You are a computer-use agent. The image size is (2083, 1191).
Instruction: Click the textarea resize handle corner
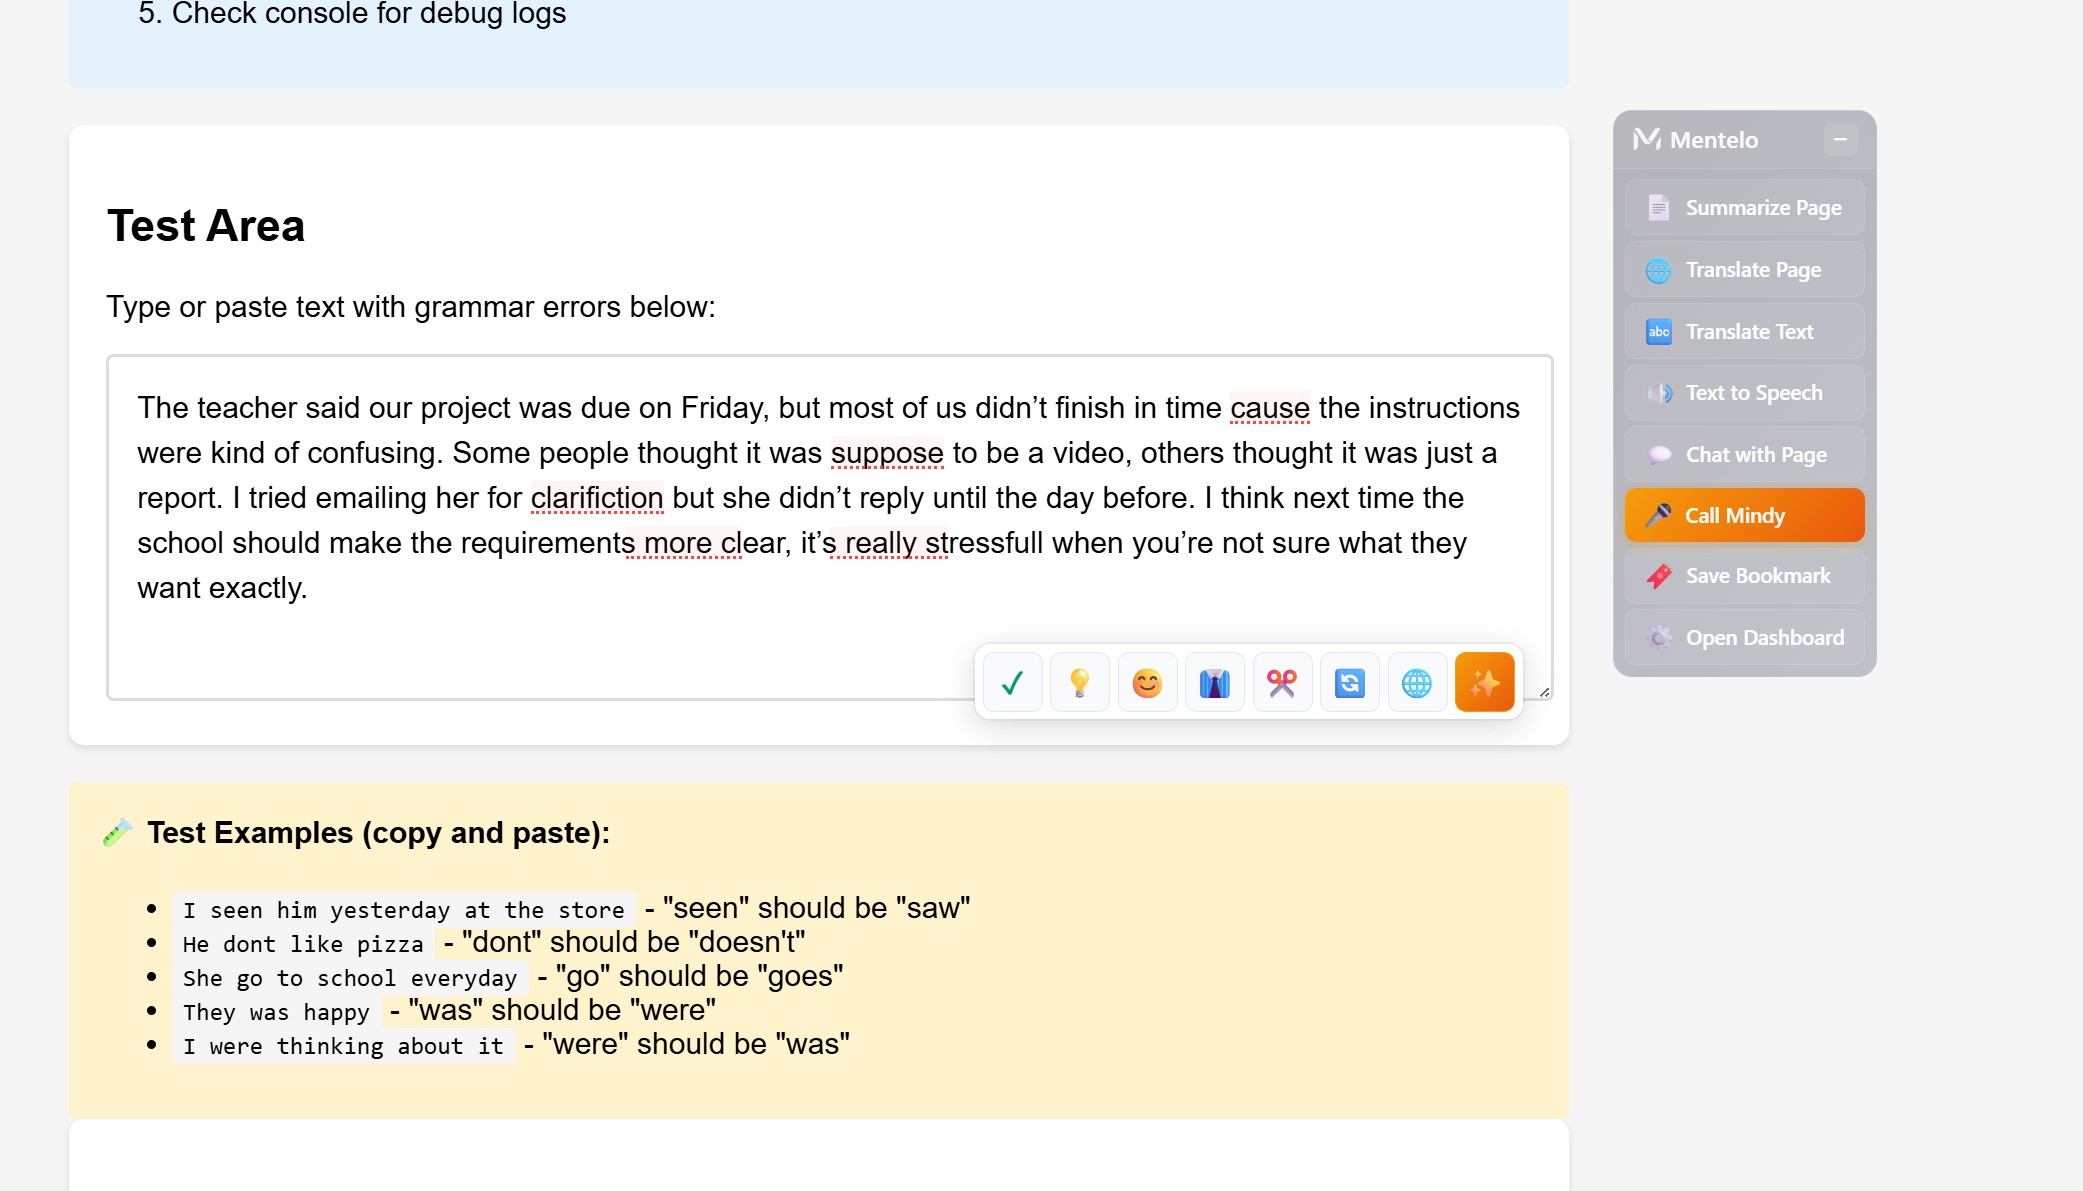(1544, 692)
